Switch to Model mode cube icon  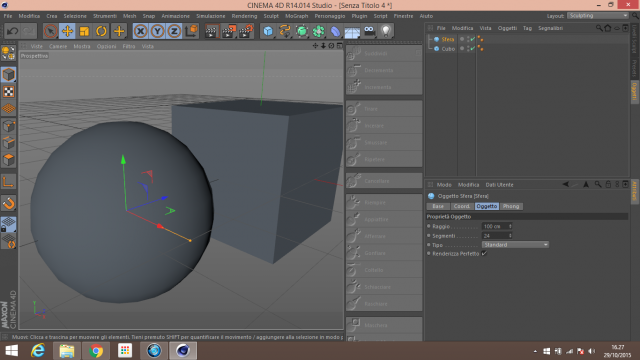point(9,75)
